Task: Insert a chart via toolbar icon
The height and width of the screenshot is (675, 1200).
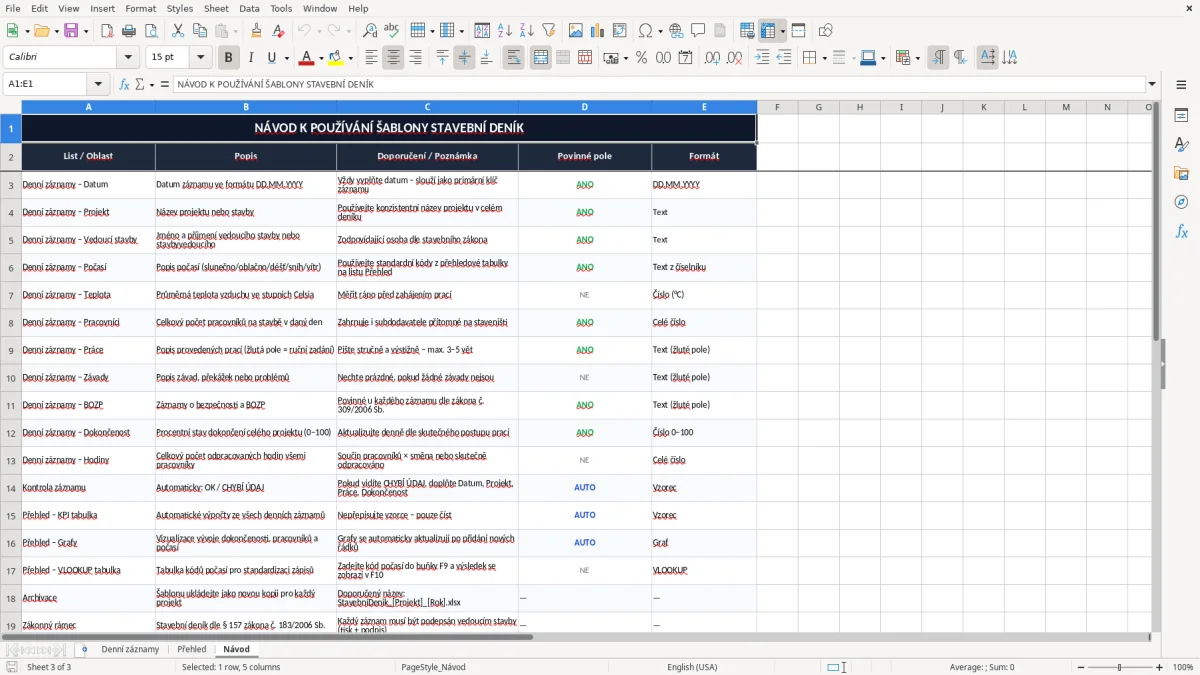Action: [x=598, y=31]
